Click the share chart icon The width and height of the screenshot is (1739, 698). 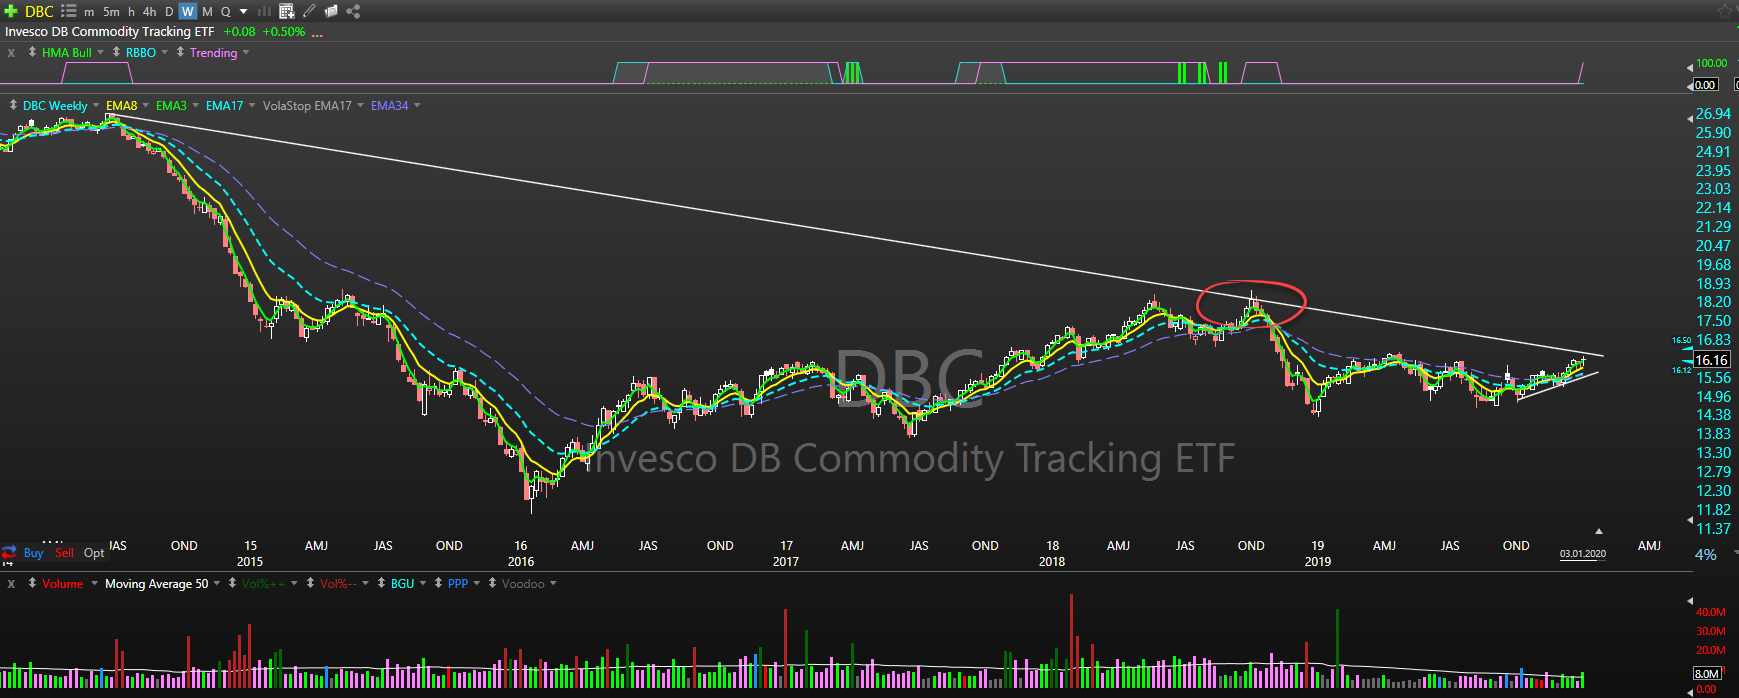click(353, 11)
